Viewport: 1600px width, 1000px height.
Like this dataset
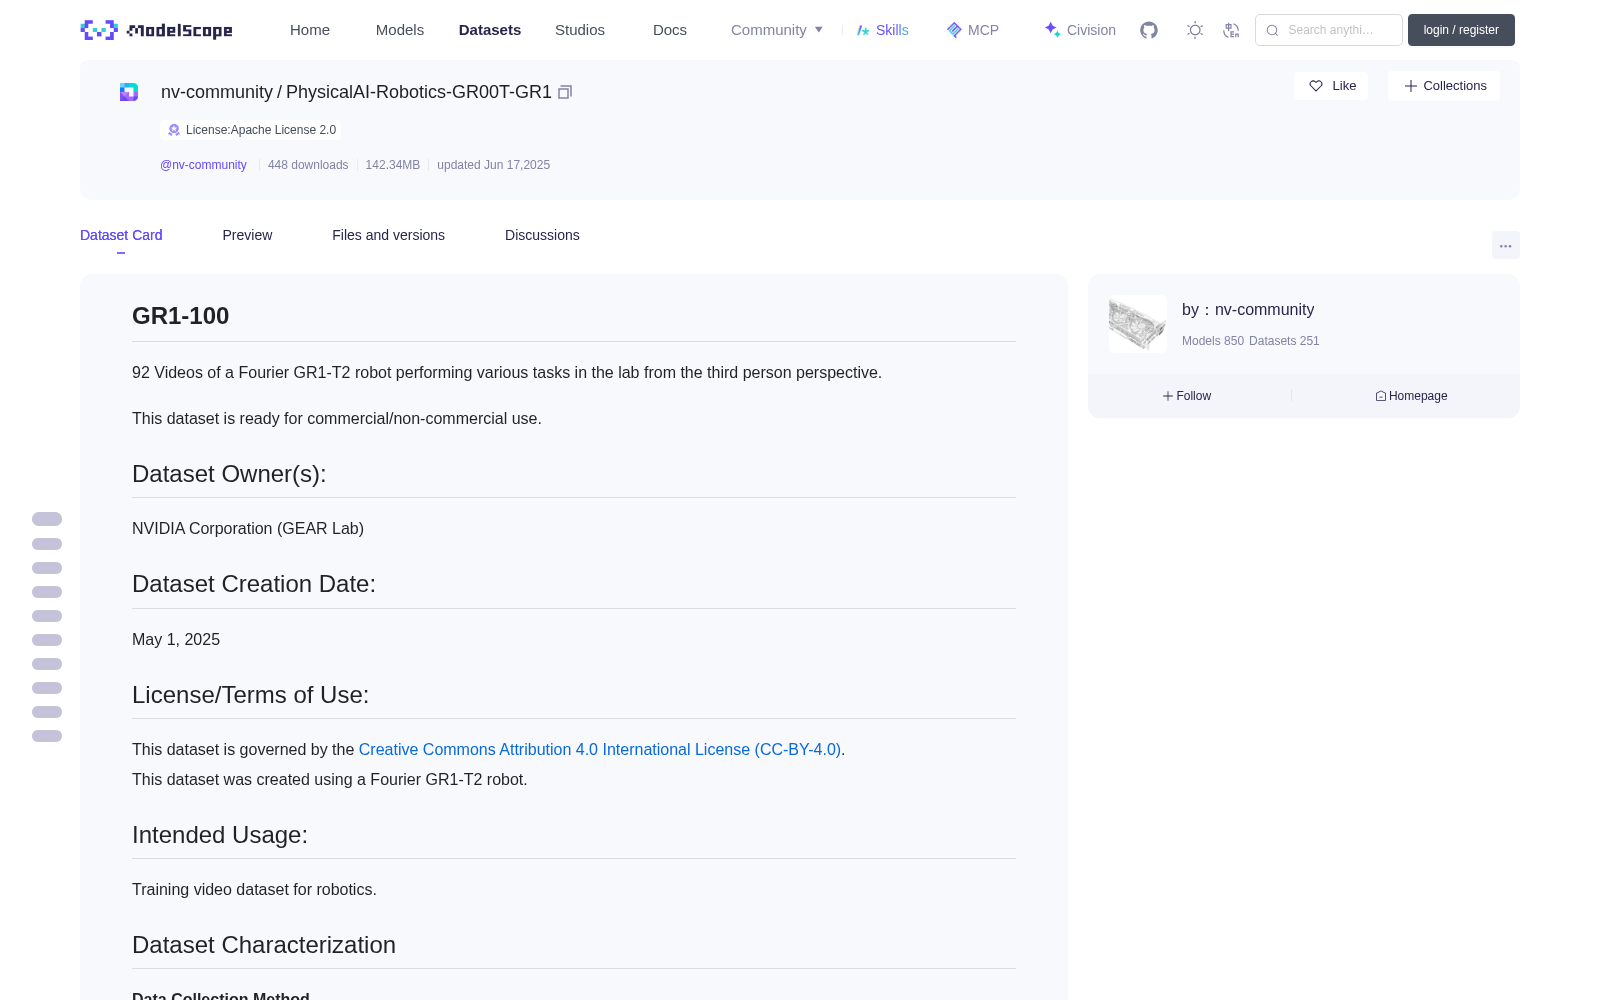pos(1331,86)
